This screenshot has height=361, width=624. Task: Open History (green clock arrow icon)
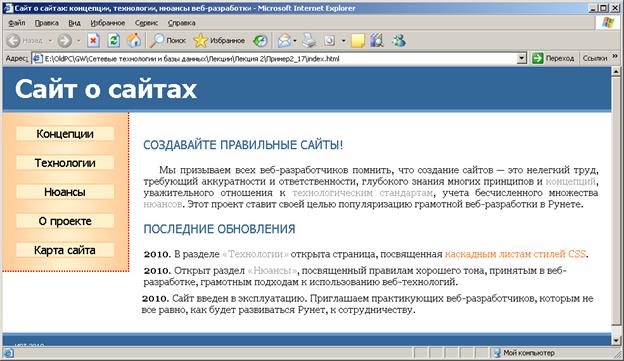click(x=260, y=40)
